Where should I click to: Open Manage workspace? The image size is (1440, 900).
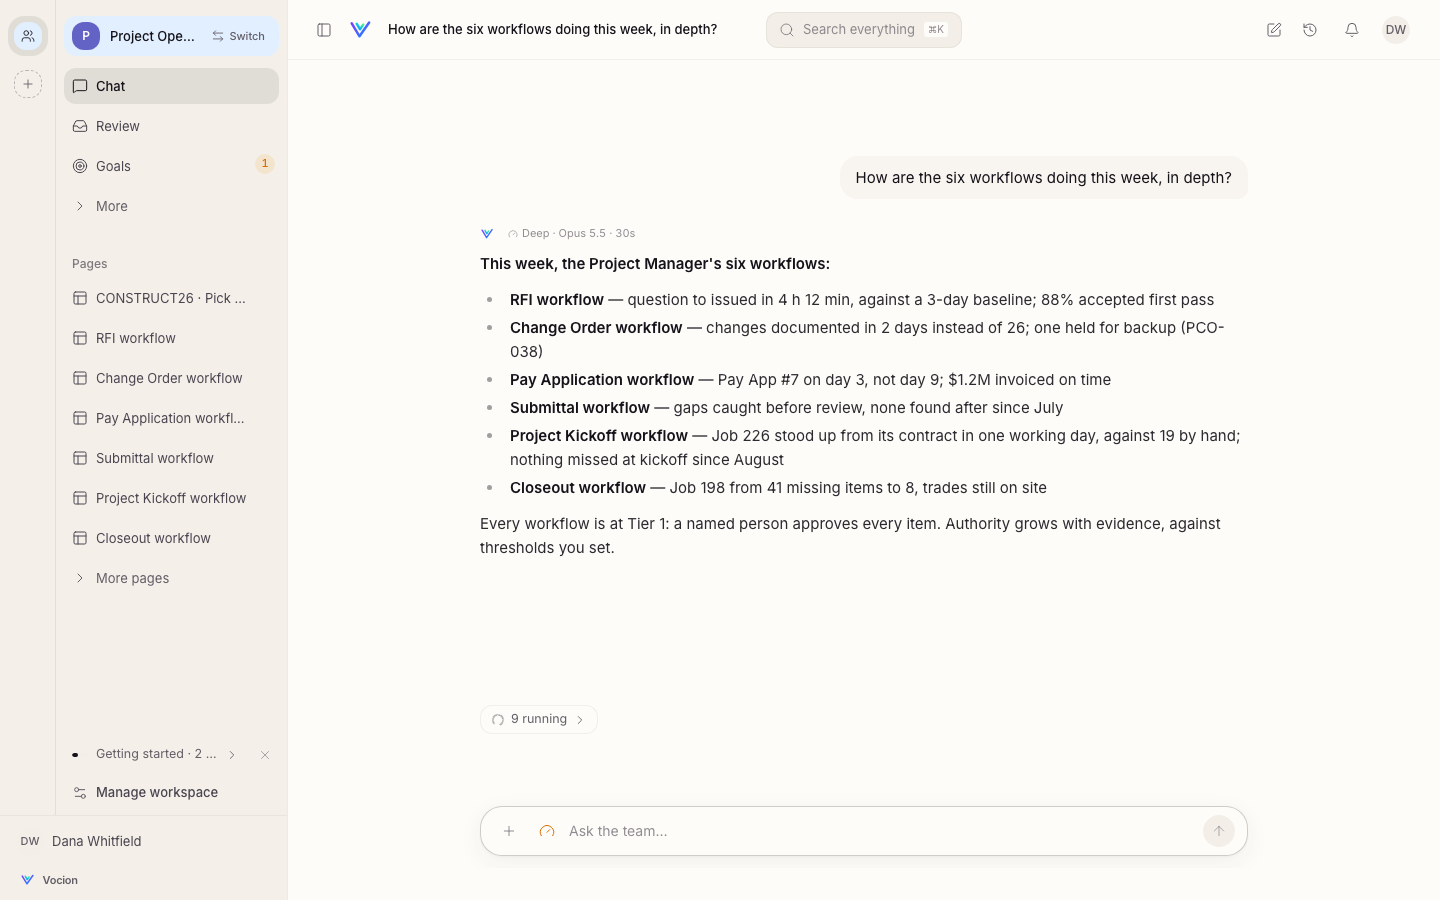(x=172, y=792)
